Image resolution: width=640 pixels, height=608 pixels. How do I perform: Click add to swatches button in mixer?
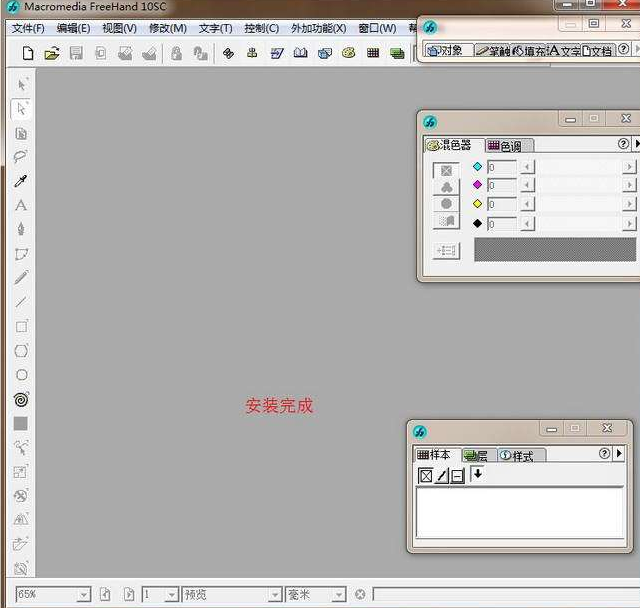tap(446, 250)
